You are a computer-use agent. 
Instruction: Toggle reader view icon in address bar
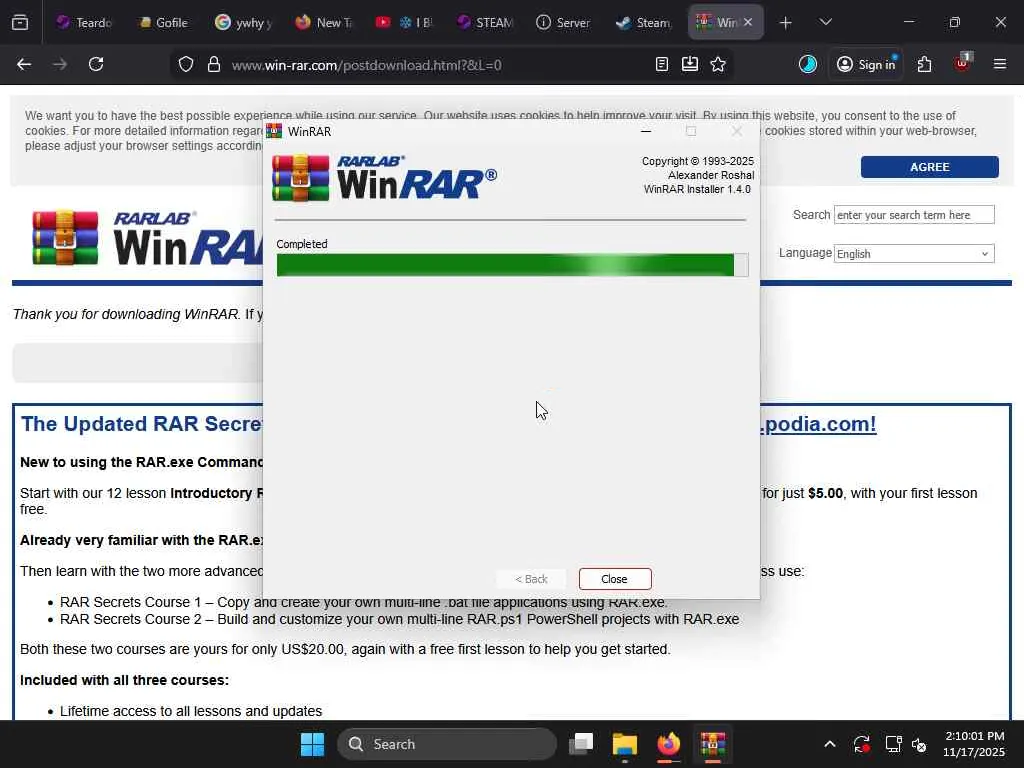[662, 64]
